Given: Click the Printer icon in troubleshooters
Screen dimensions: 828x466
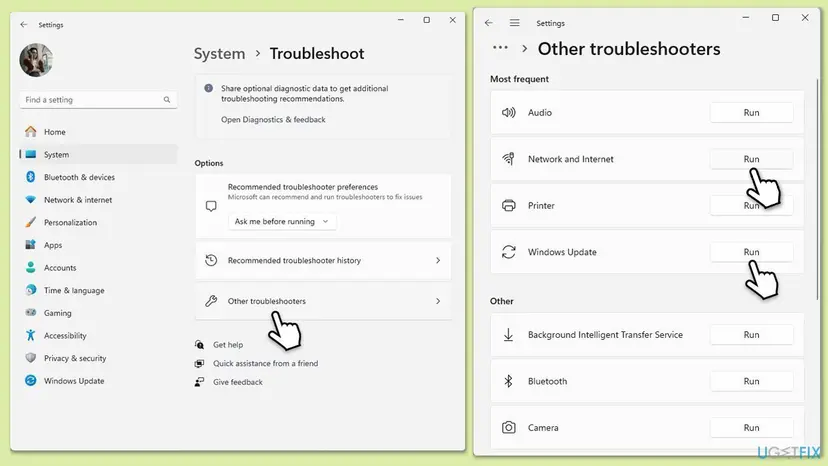Looking at the screenshot, I should (509, 206).
